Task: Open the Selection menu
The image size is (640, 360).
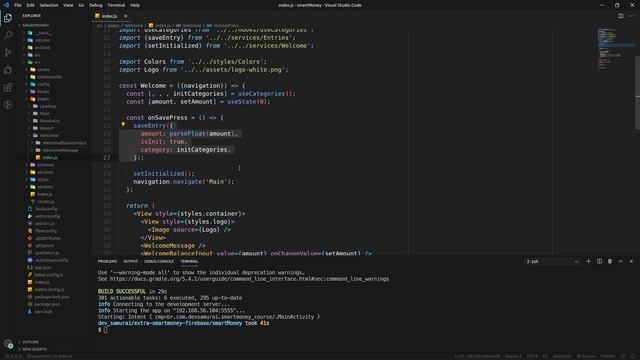Action: coord(49,5)
